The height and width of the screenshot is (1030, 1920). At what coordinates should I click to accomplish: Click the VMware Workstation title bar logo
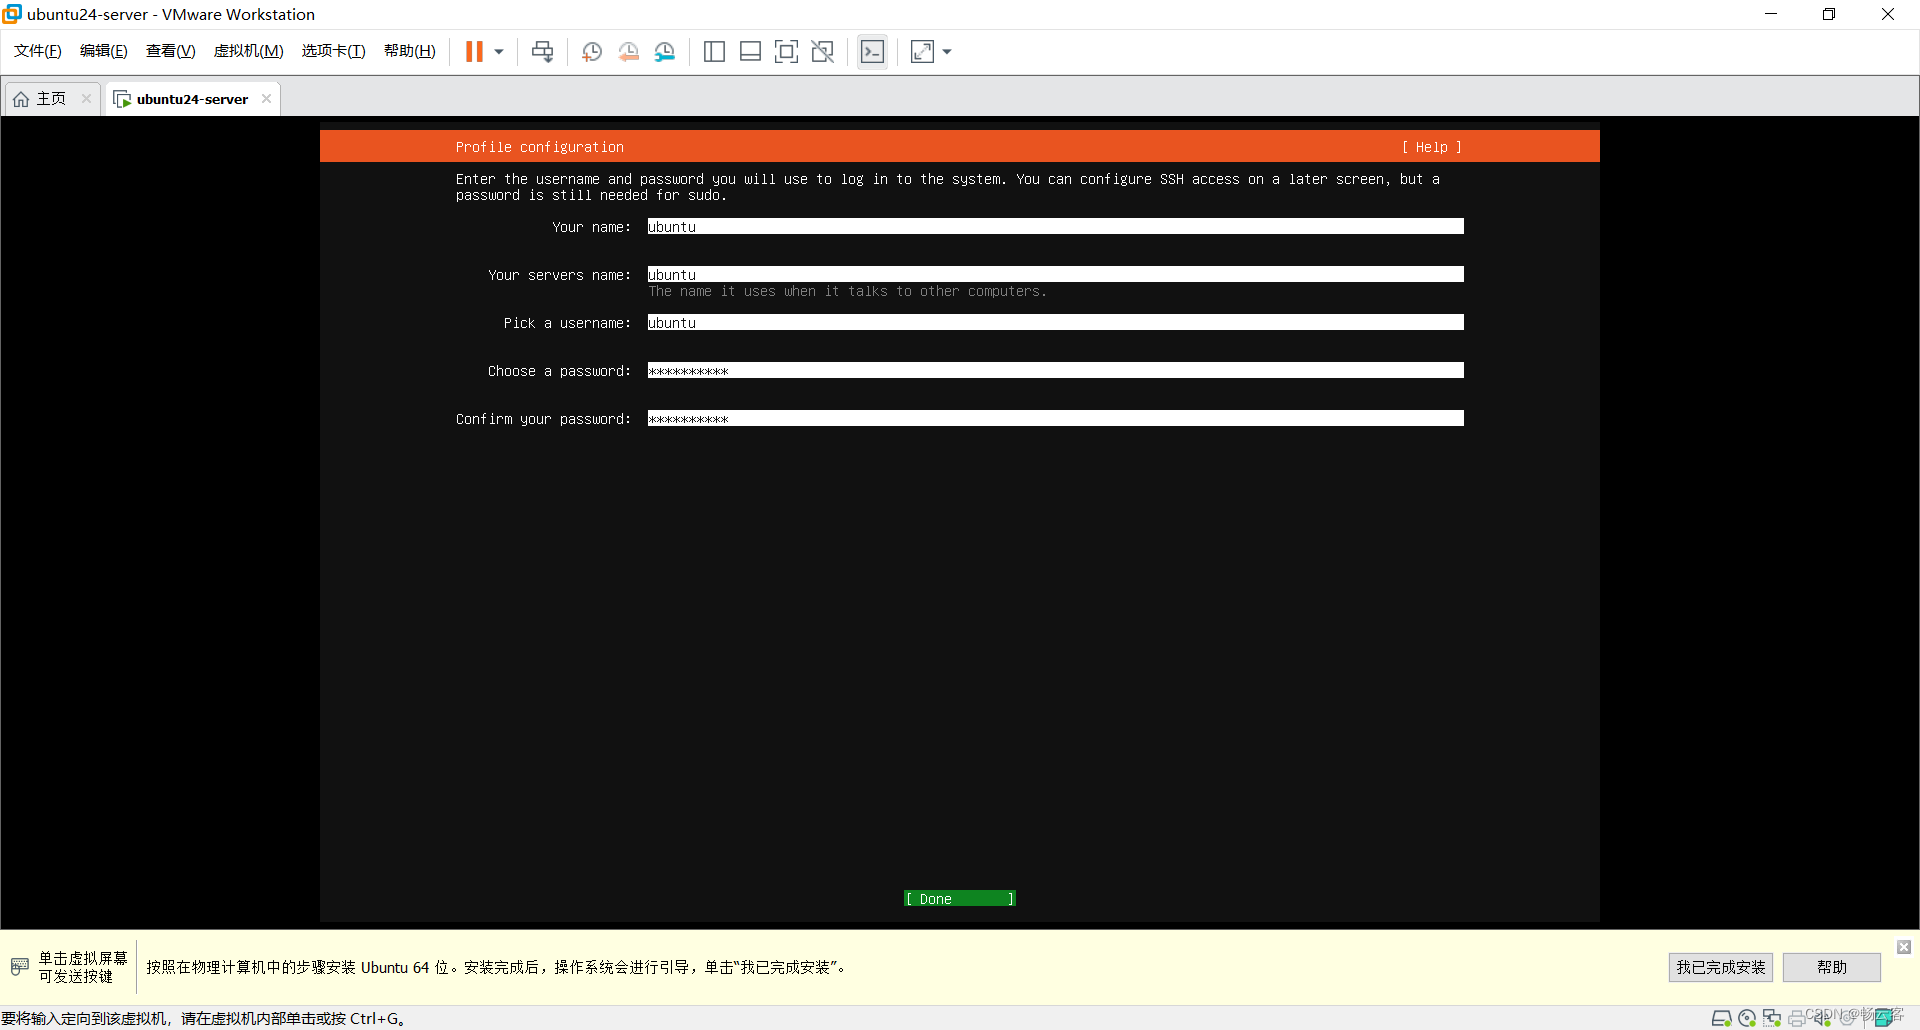click(12, 14)
